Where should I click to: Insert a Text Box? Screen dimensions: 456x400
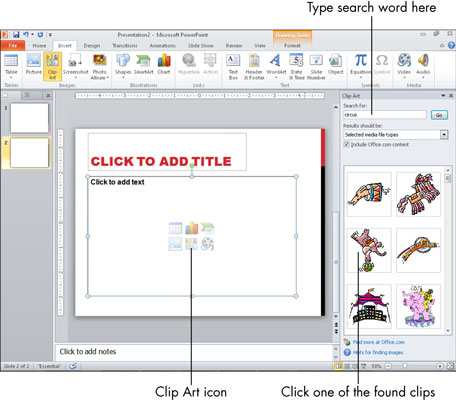[x=233, y=66]
